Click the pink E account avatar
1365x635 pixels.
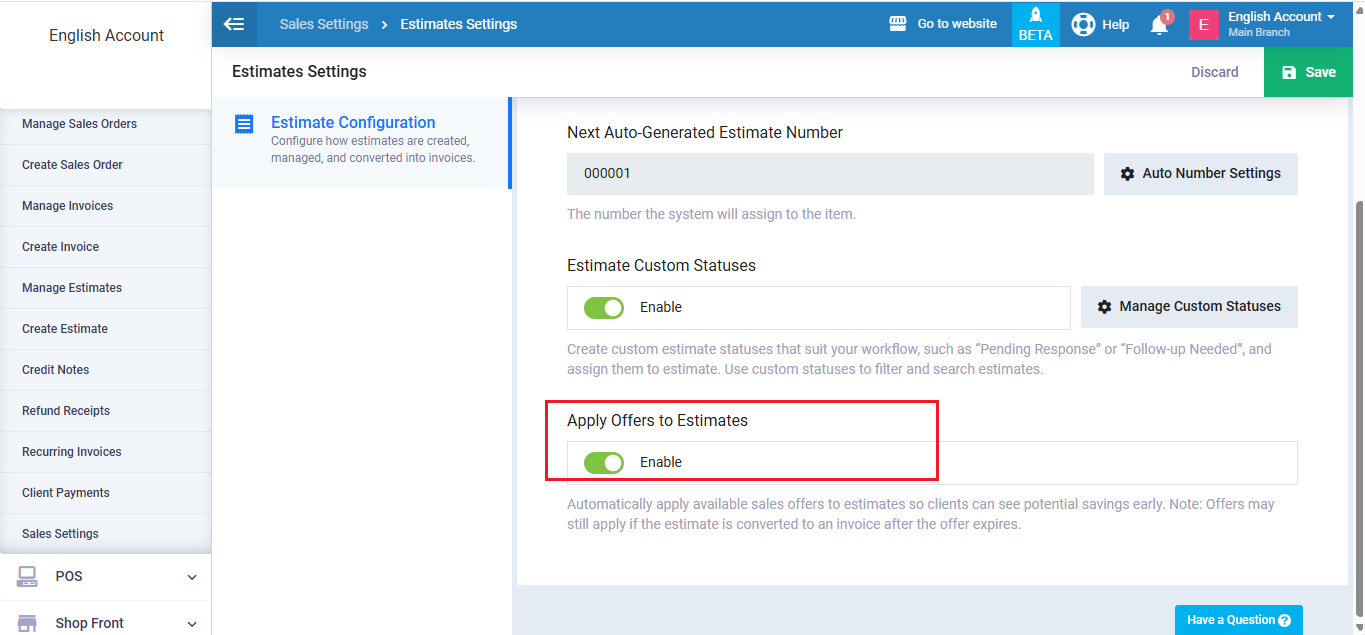tap(1203, 25)
